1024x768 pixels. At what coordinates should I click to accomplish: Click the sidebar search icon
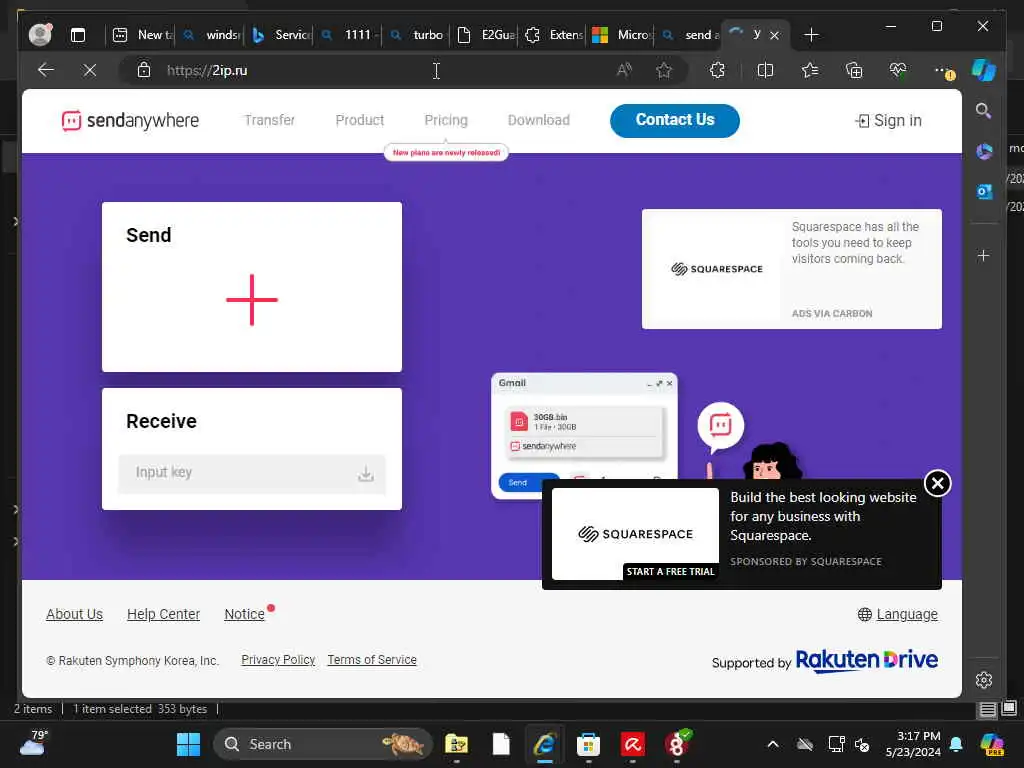(x=984, y=111)
